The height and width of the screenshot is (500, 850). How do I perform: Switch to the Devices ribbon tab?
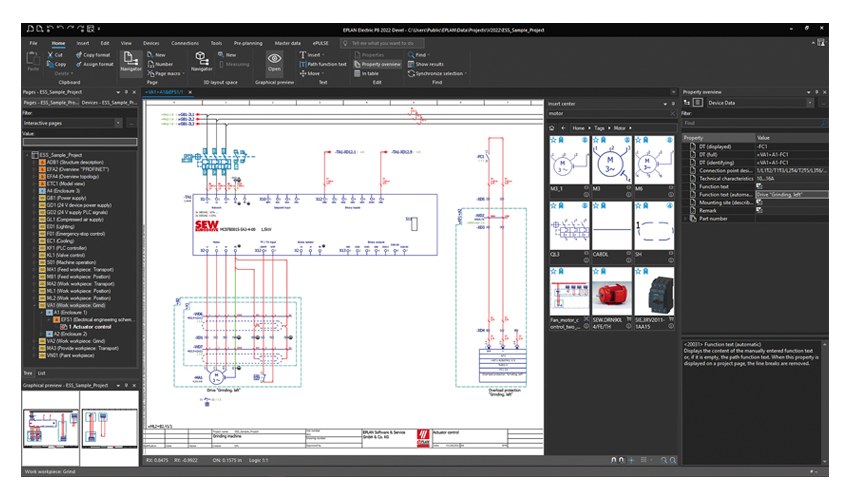click(151, 43)
